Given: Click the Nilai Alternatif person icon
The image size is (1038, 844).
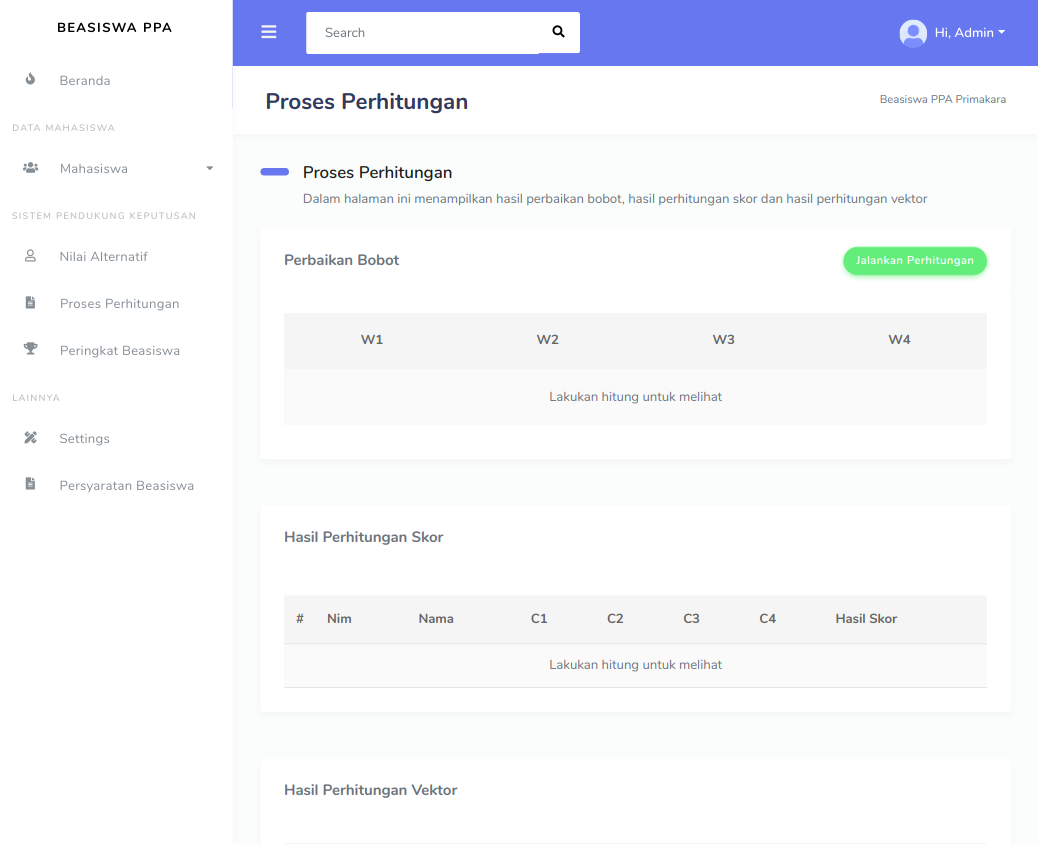Looking at the screenshot, I should (30, 256).
